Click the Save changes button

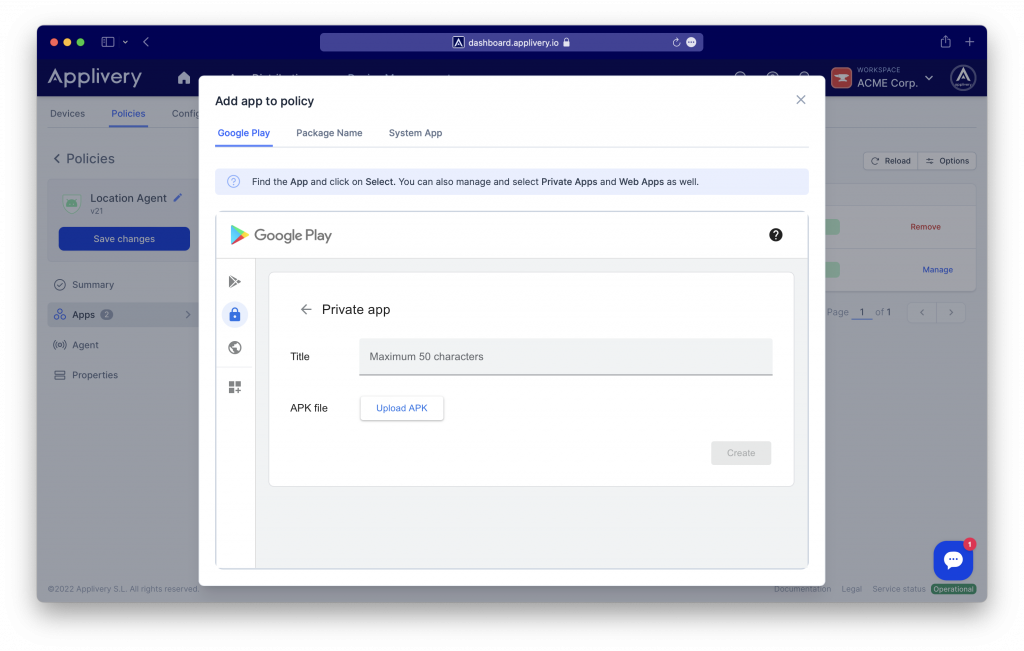coord(124,239)
